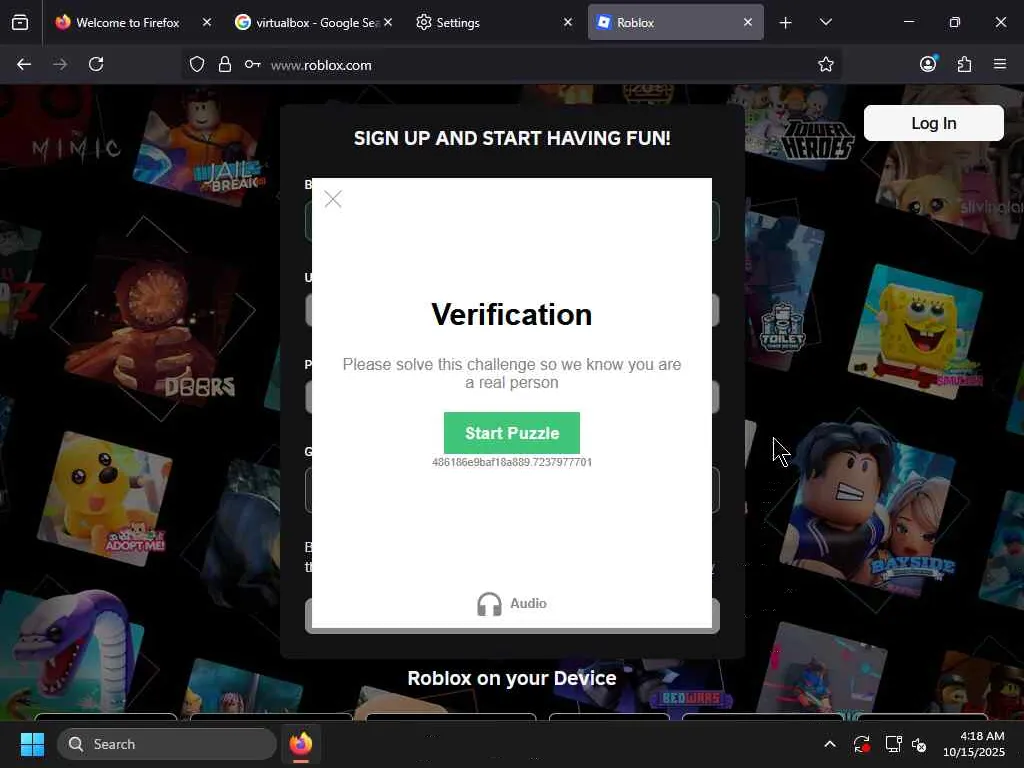
Task: Open the list all tabs dropdown
Action: pos(825,23)
